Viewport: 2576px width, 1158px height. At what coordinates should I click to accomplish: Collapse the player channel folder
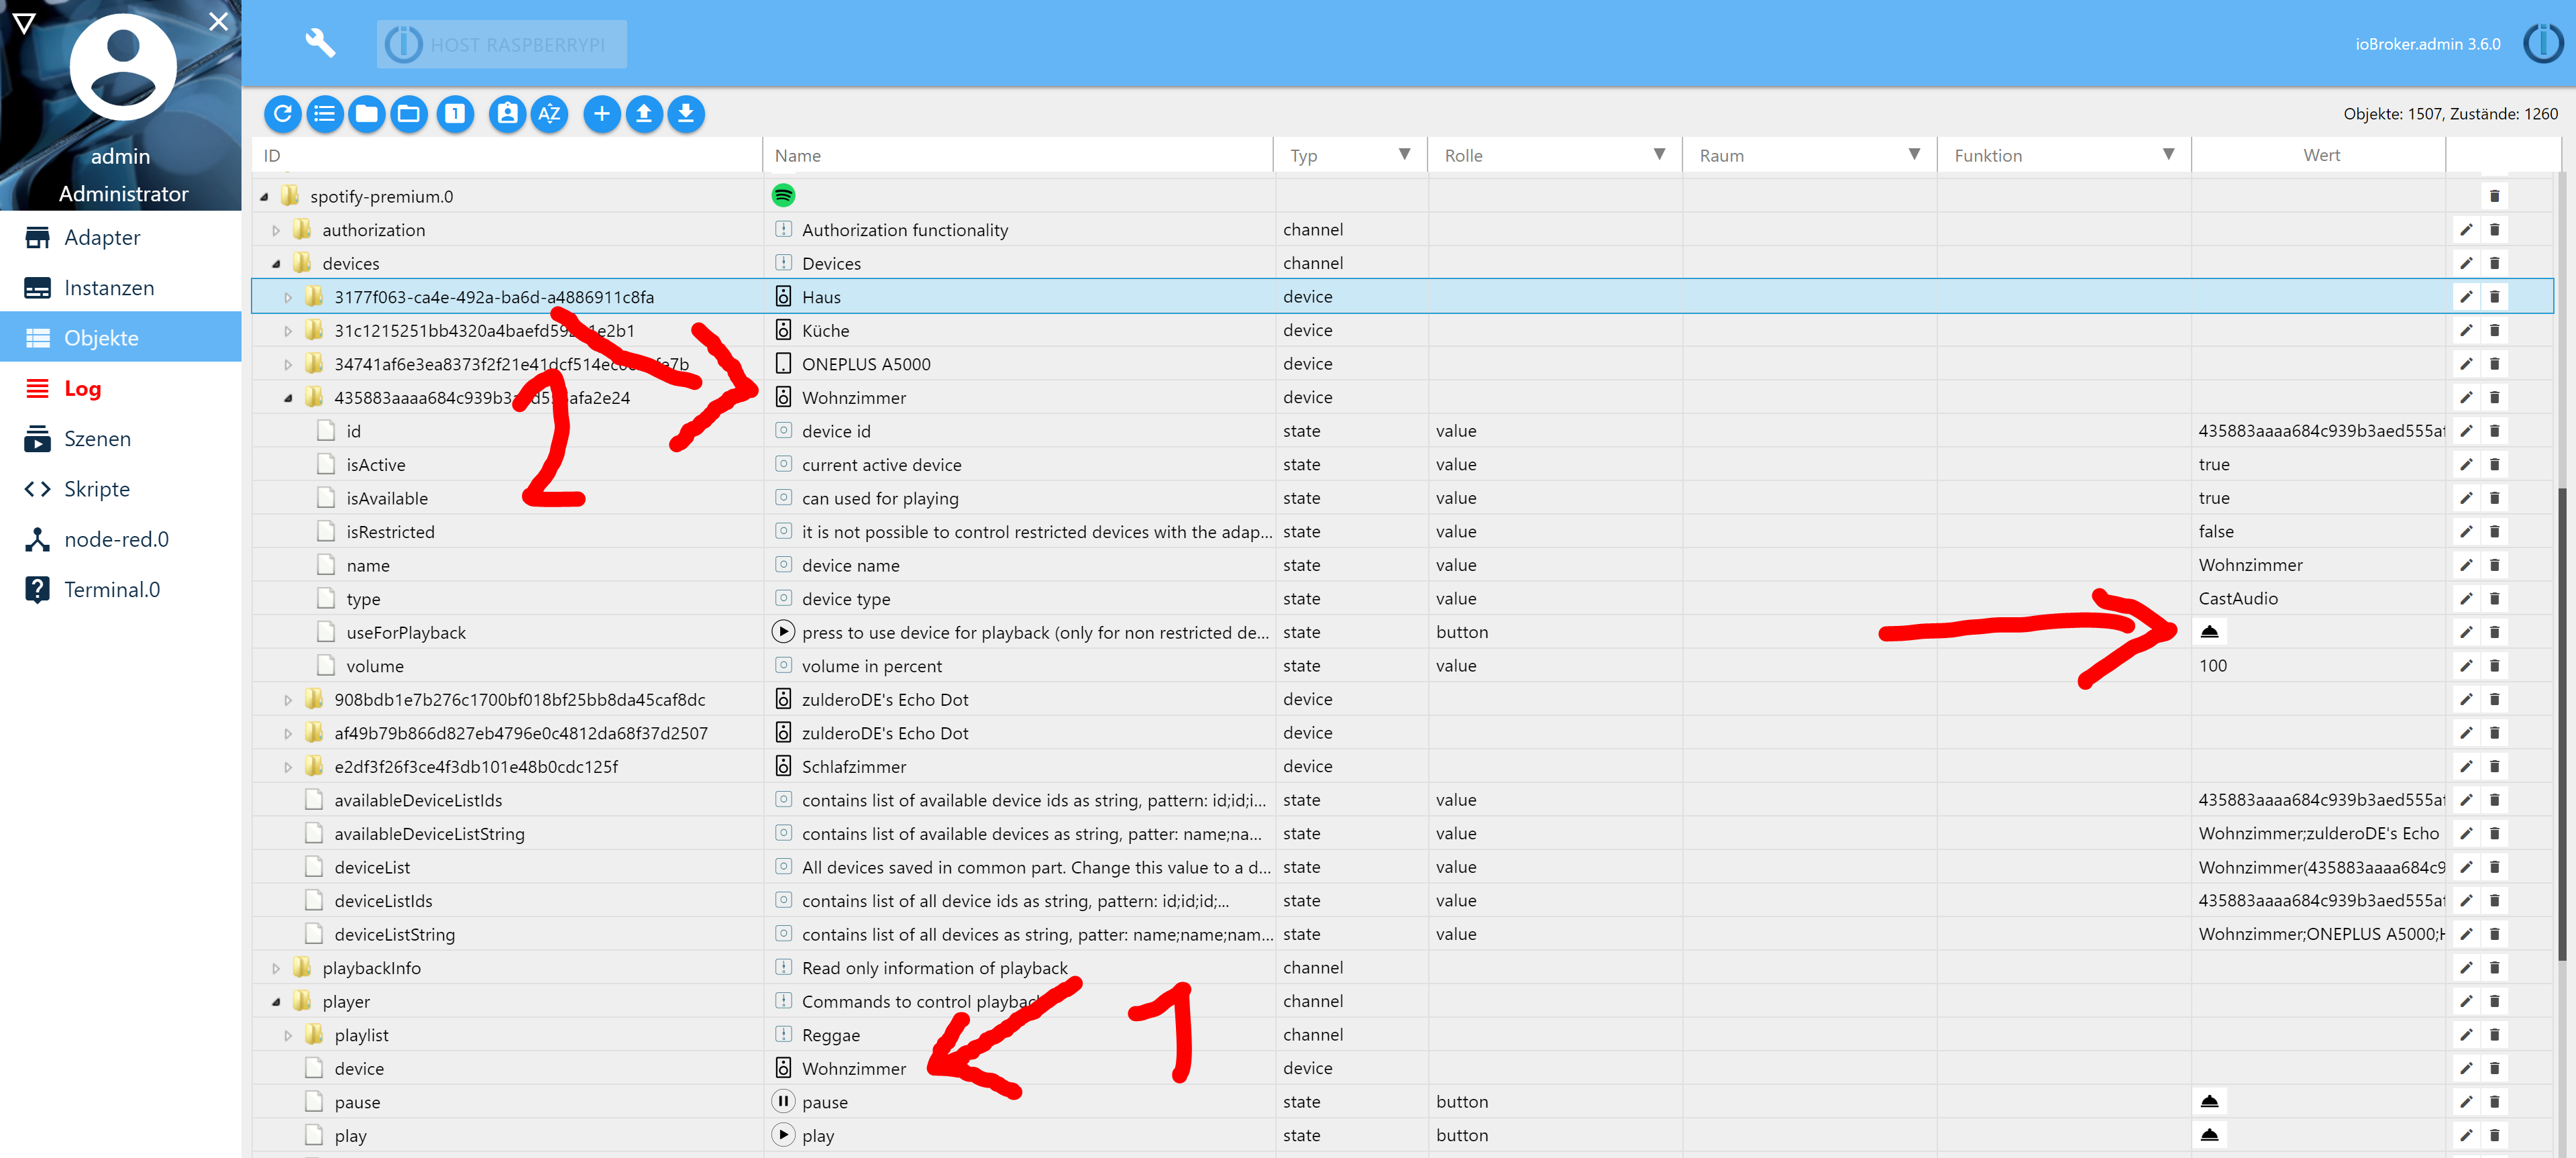(276, 1002)
